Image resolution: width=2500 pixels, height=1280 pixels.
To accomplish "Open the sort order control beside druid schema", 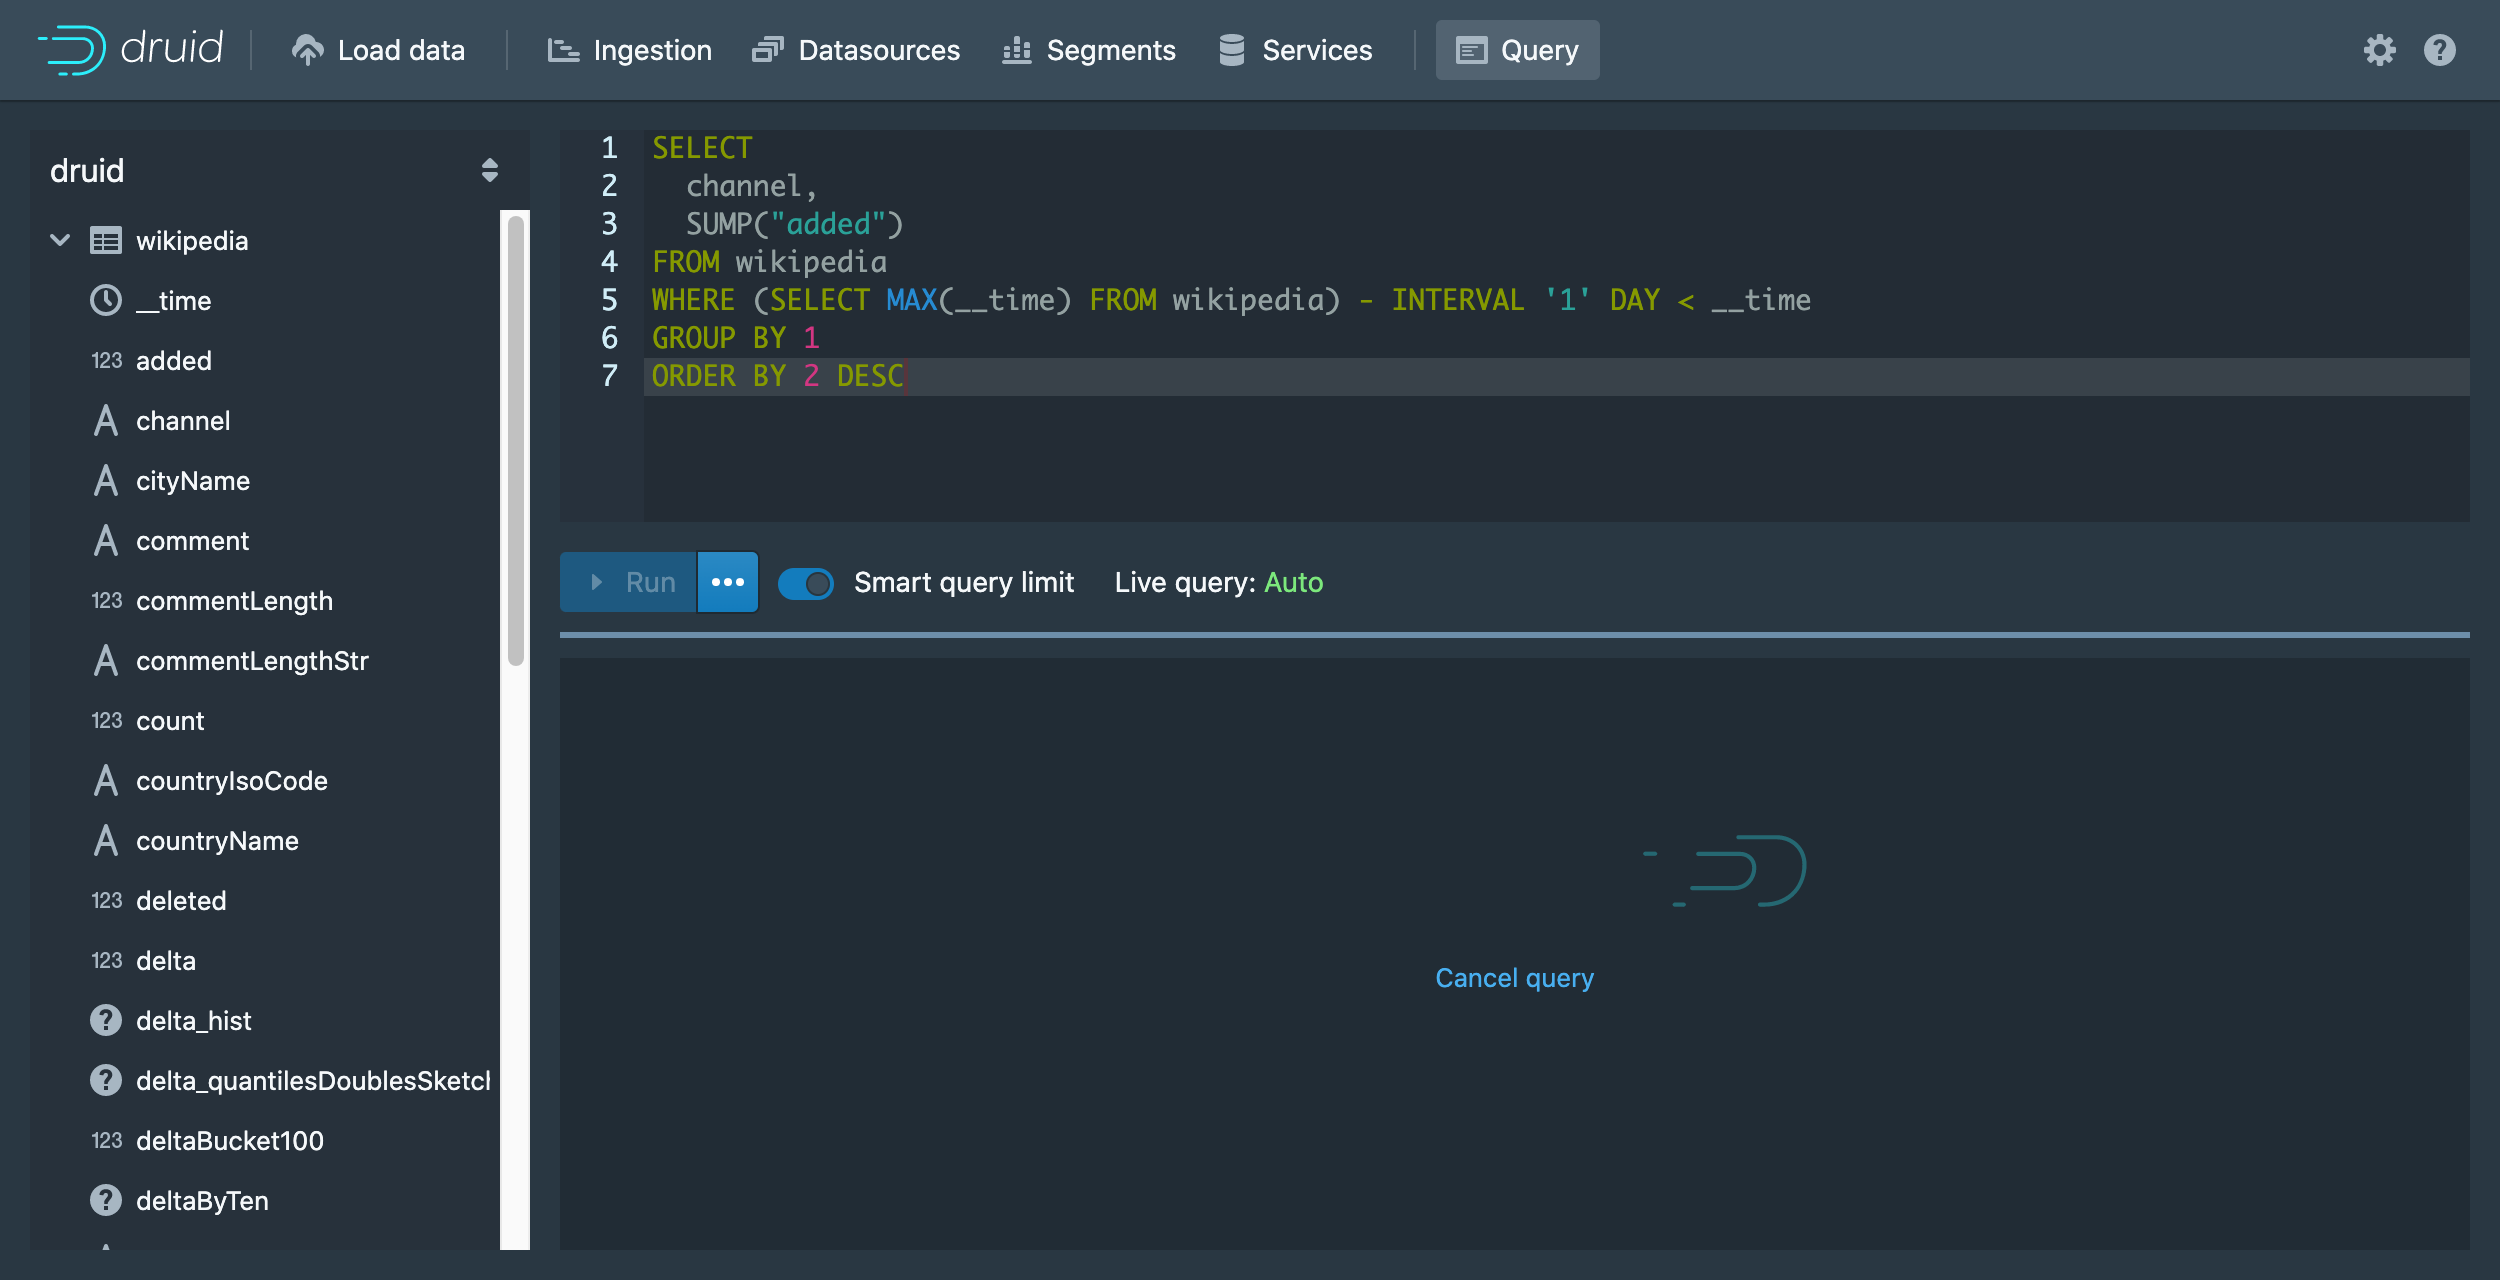I will [x=490, y=170].
